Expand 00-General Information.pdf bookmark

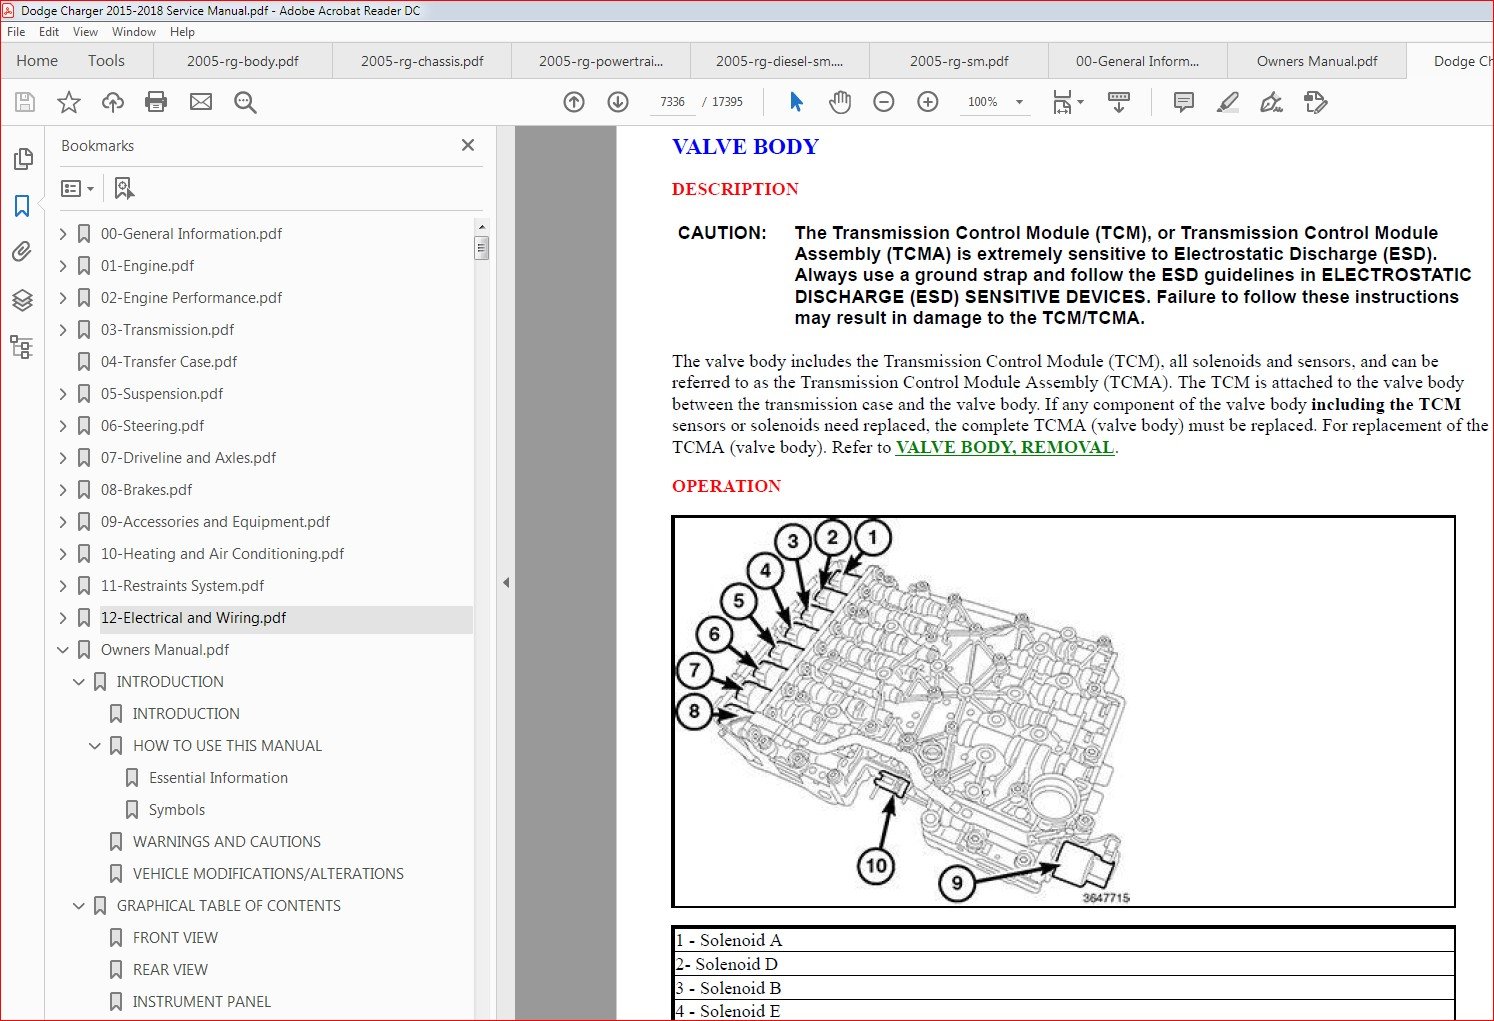(63, 234)
